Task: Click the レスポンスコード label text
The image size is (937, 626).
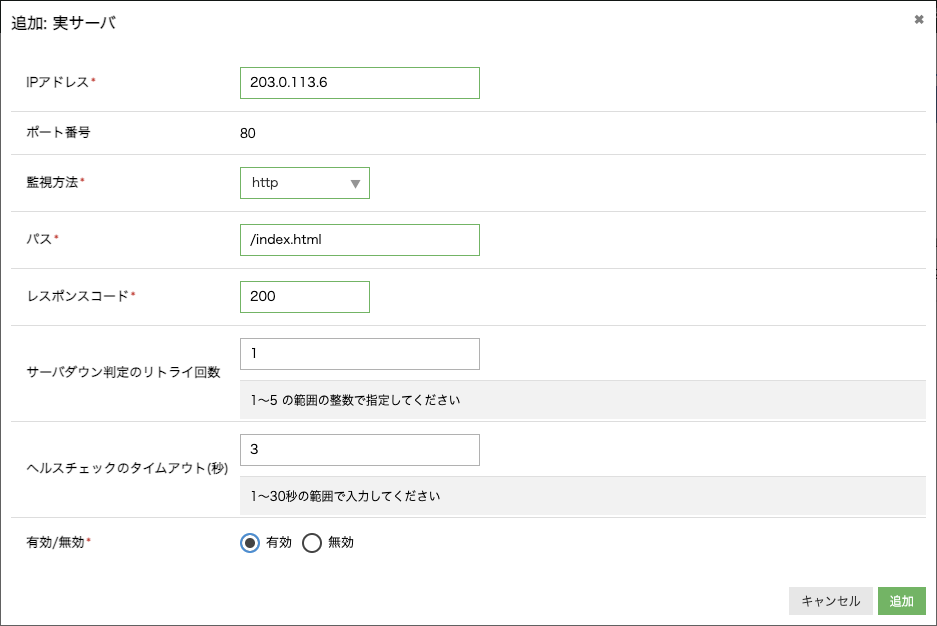Action: click(78, 296)
